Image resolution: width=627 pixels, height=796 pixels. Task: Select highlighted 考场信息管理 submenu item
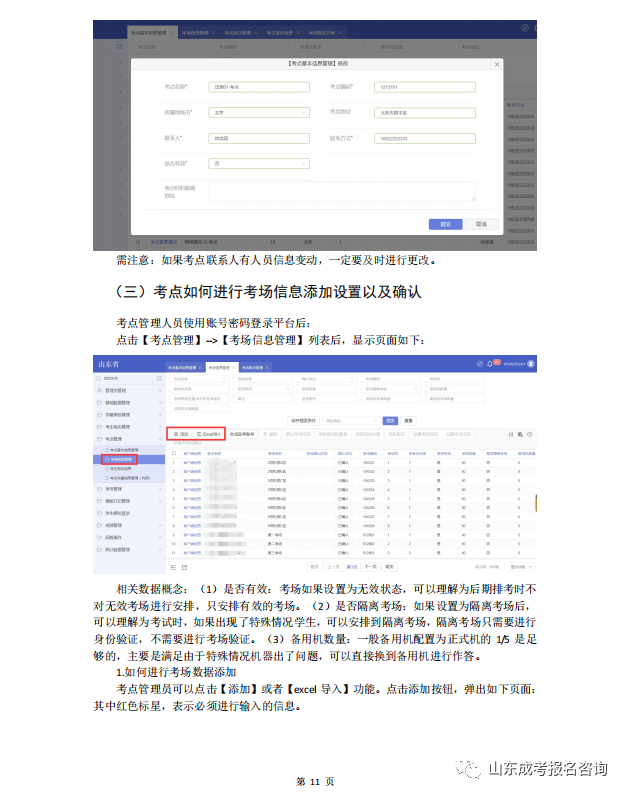point(129,459)
